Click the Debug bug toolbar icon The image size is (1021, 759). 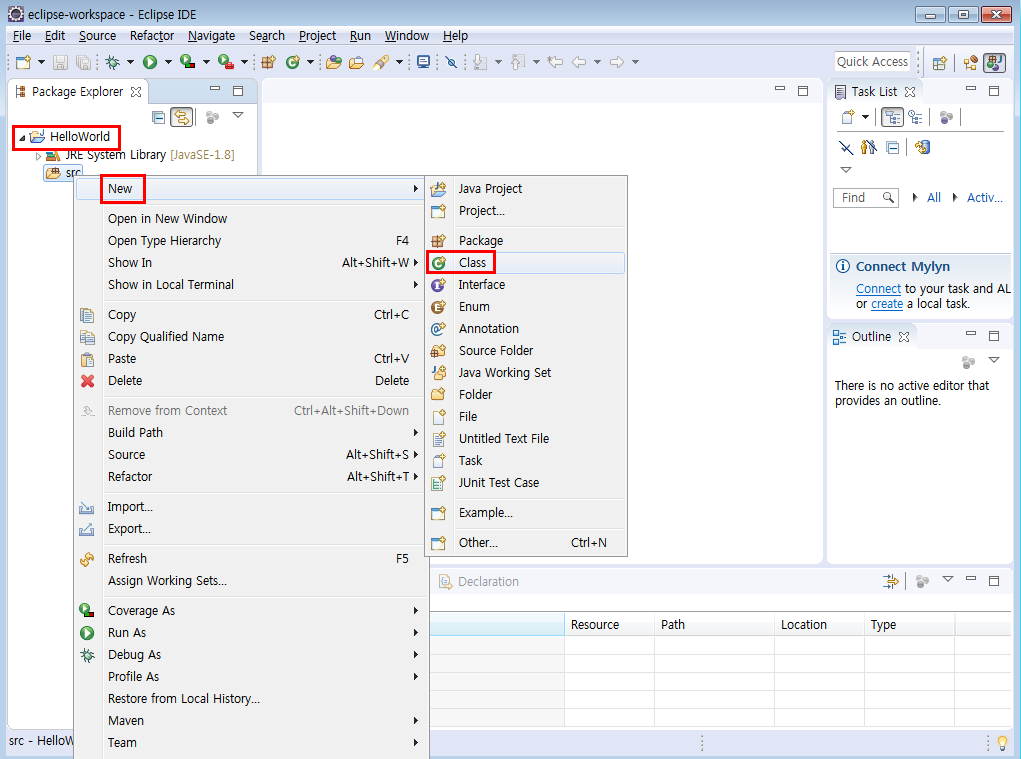(x=113, y=62)
